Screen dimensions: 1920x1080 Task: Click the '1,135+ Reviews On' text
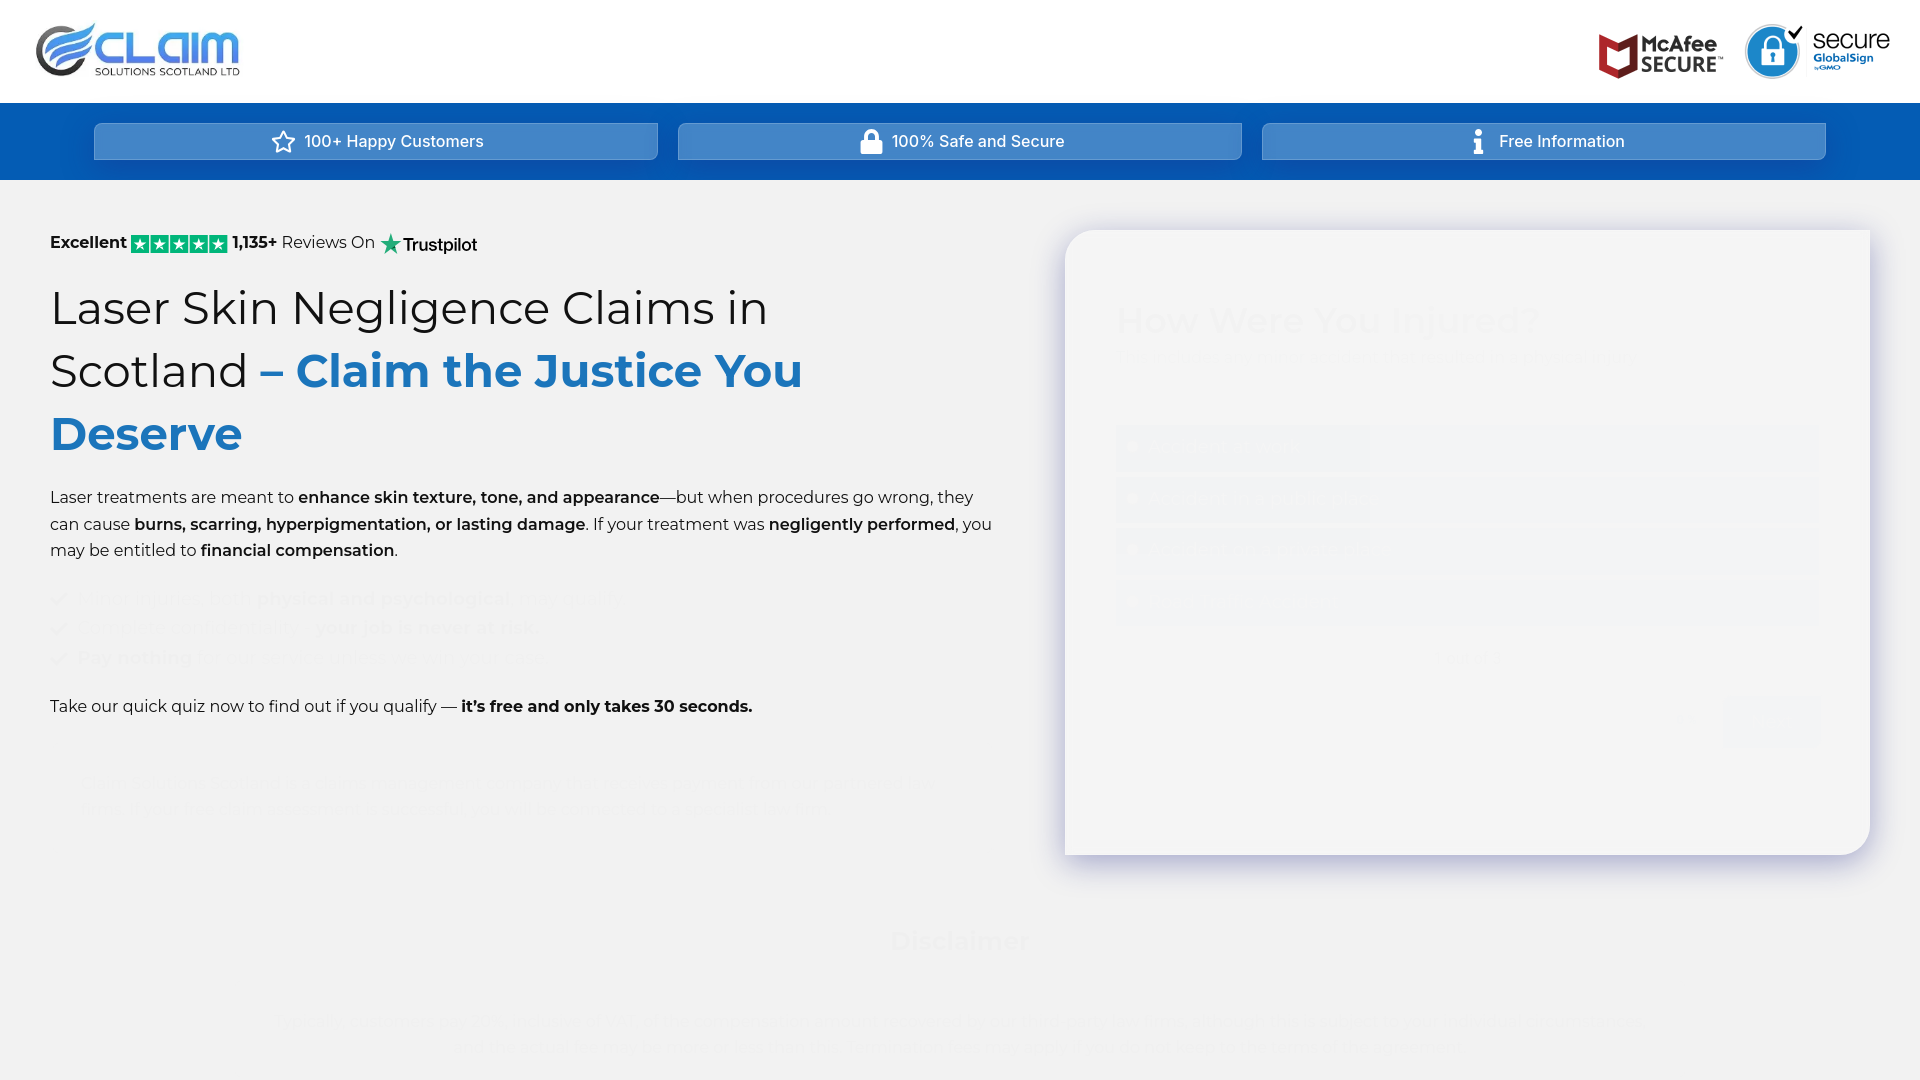tap(303, 243)
